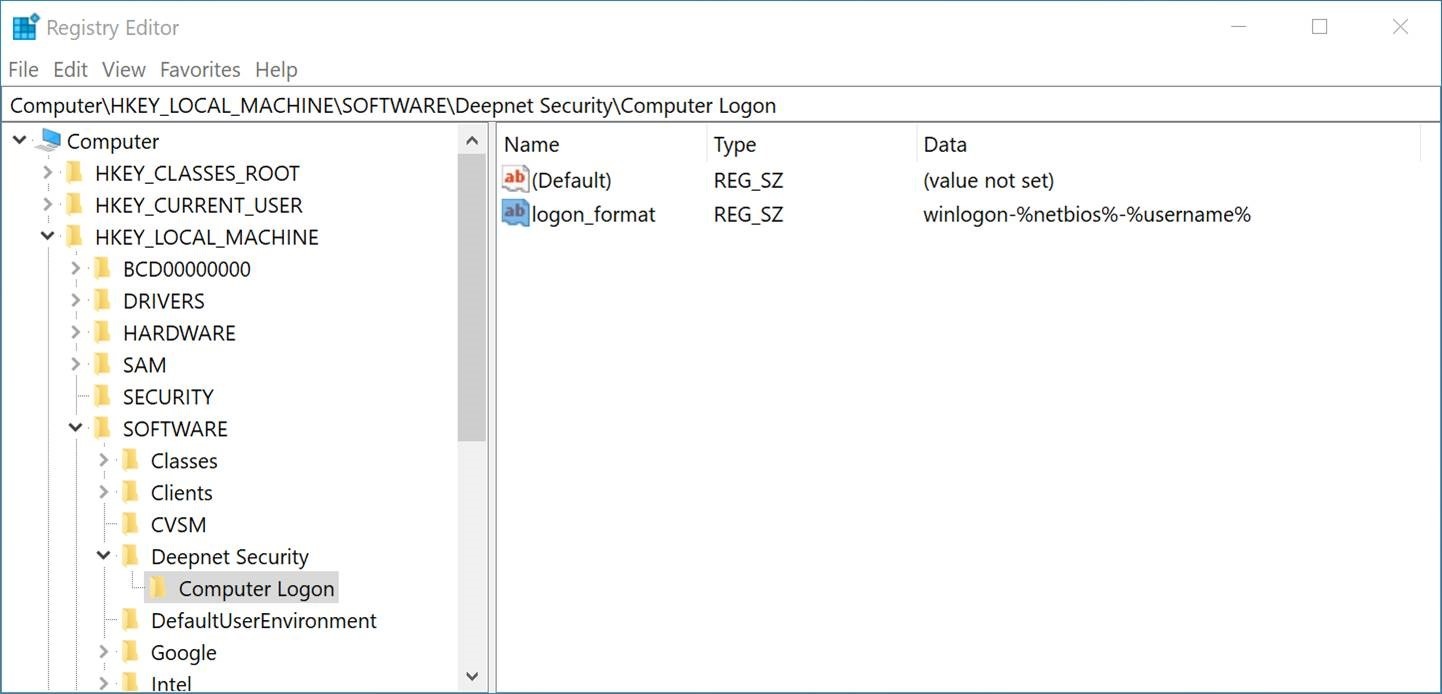Click the Computer Logon folder icon

[158, 589]
